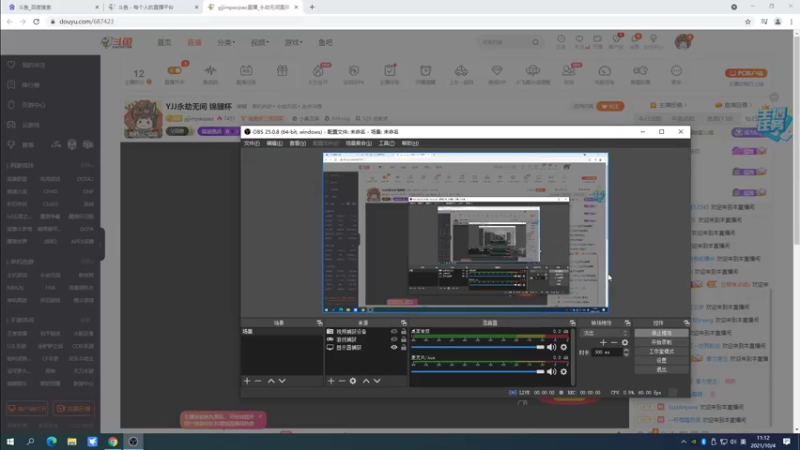Open source properties gear icon

[353, 381]
